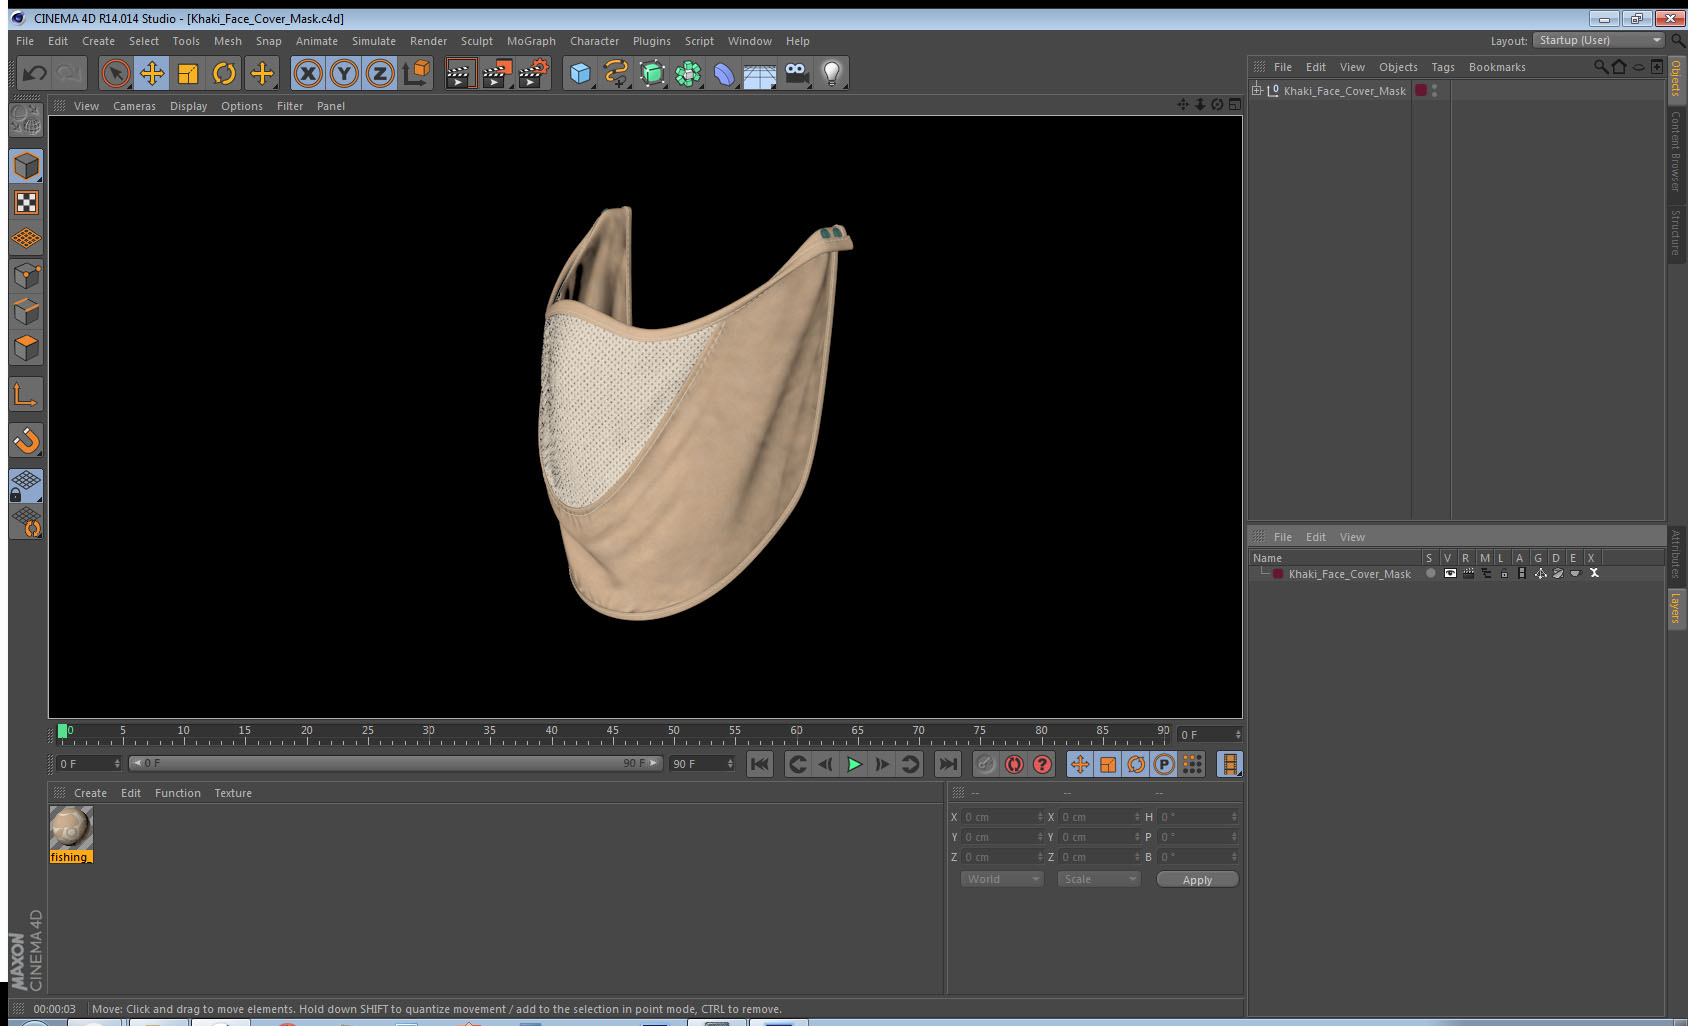
Task: Expand Khaki_Face_Cover_Mask object tree
Action: click(1257, 91)
